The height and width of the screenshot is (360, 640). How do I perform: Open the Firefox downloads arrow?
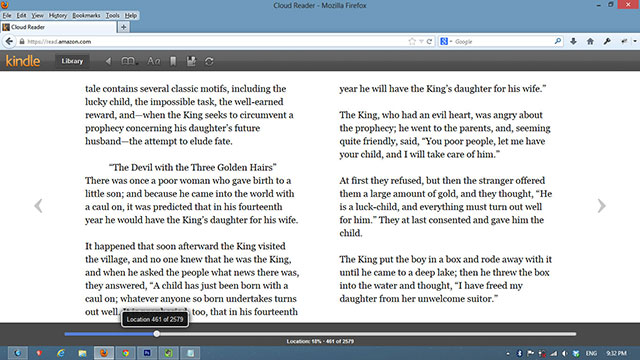573,41
